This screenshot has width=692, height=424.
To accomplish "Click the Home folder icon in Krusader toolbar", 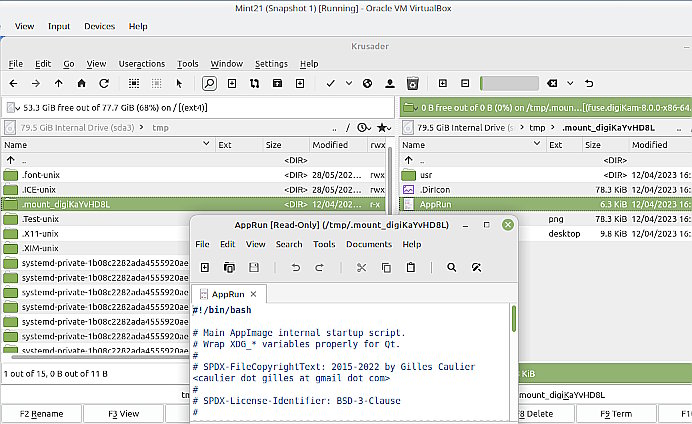I will (80, 83).
